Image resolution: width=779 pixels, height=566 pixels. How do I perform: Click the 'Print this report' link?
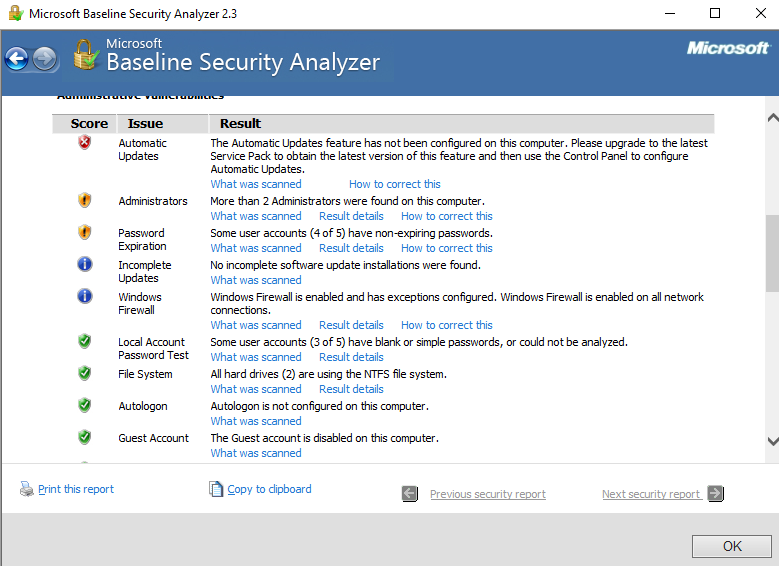coord(76,489)
